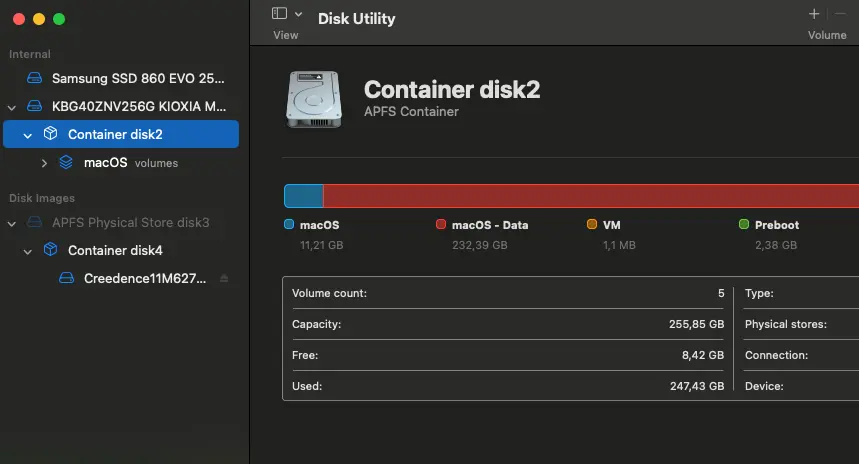Click the Creedence11M627 drive icon
This screenshot has height=464, width=859.
(66, 278)
